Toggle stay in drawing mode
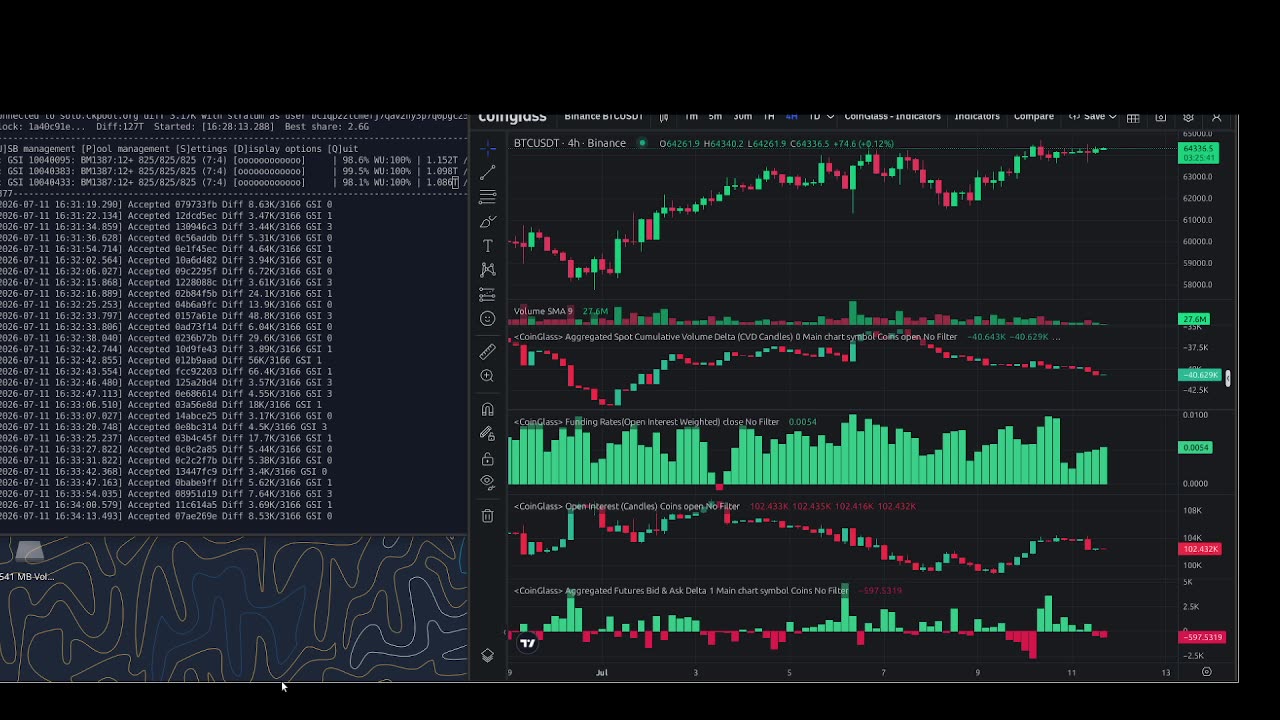The width and height of the screenshot is (1280, 720). pyautogui.click(x=487, y=433)
